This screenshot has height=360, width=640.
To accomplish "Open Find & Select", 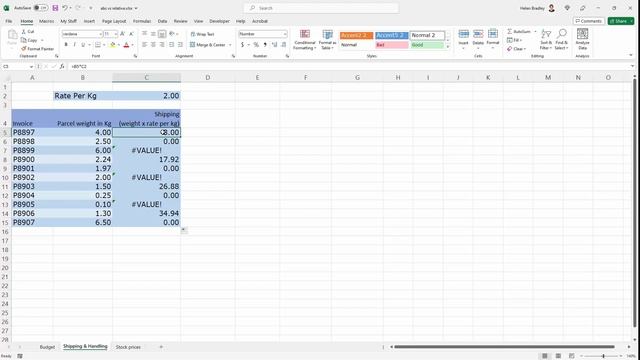I will point(562,39).
